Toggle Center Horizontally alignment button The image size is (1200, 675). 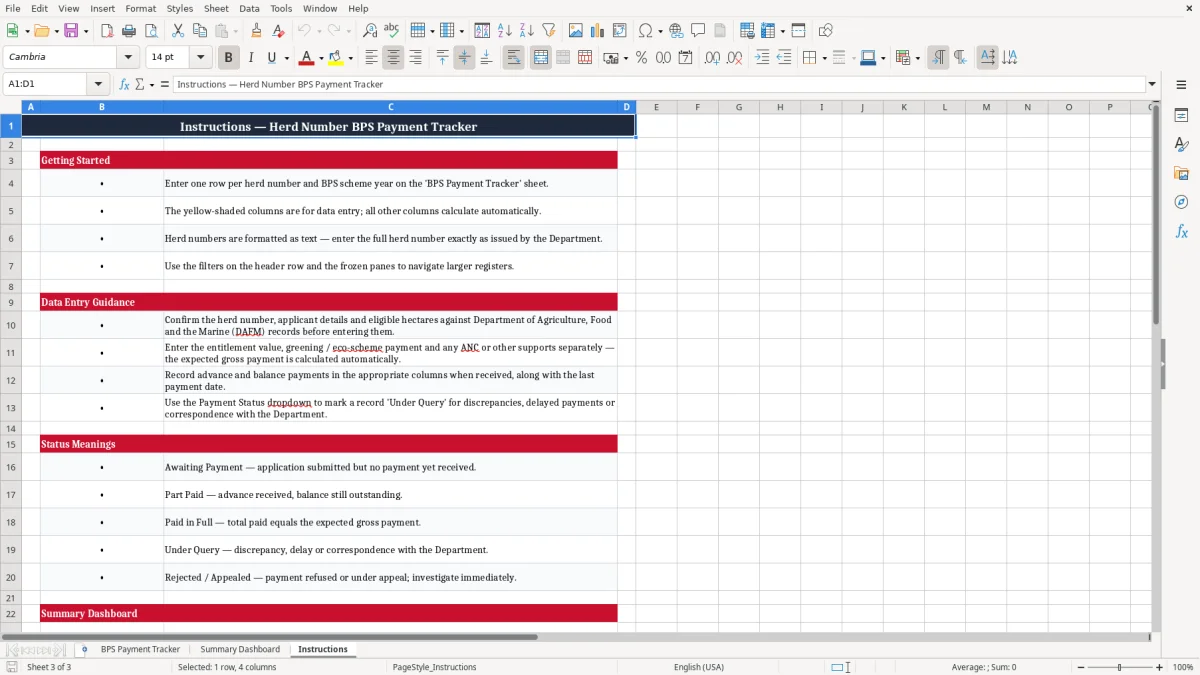(393, 58)
